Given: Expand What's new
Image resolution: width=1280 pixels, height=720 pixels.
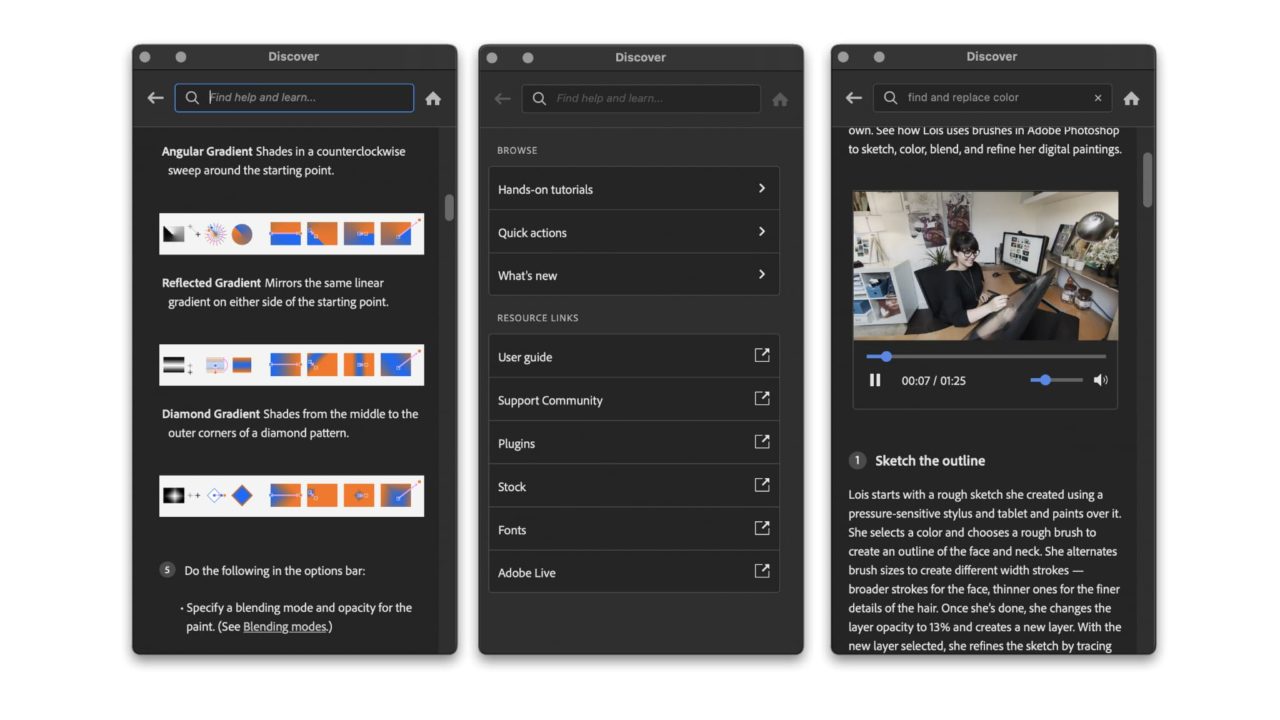Looking at the screenshot, I should pyautogui.click(x=634, y=275).
